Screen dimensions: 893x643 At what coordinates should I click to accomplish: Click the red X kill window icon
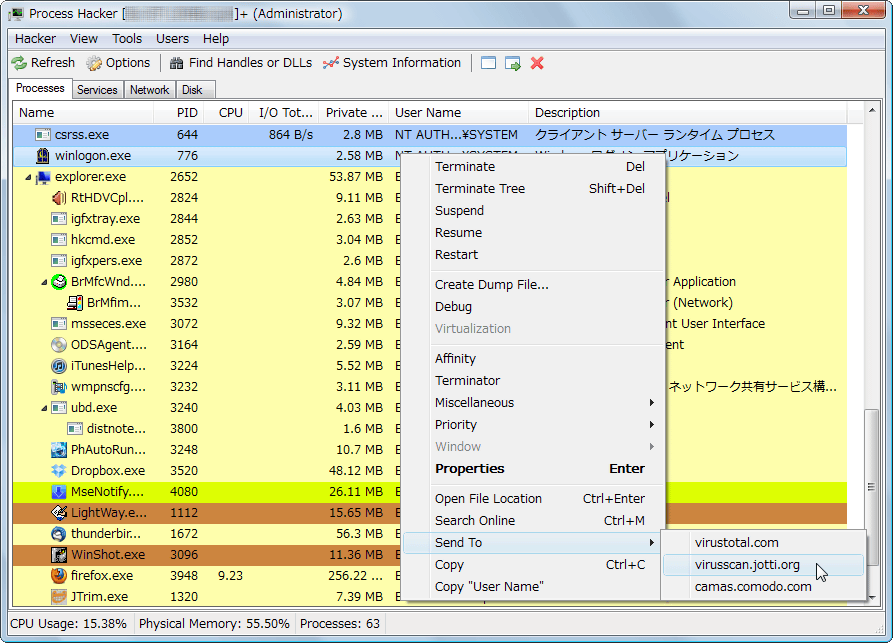(x=537, y=63)
